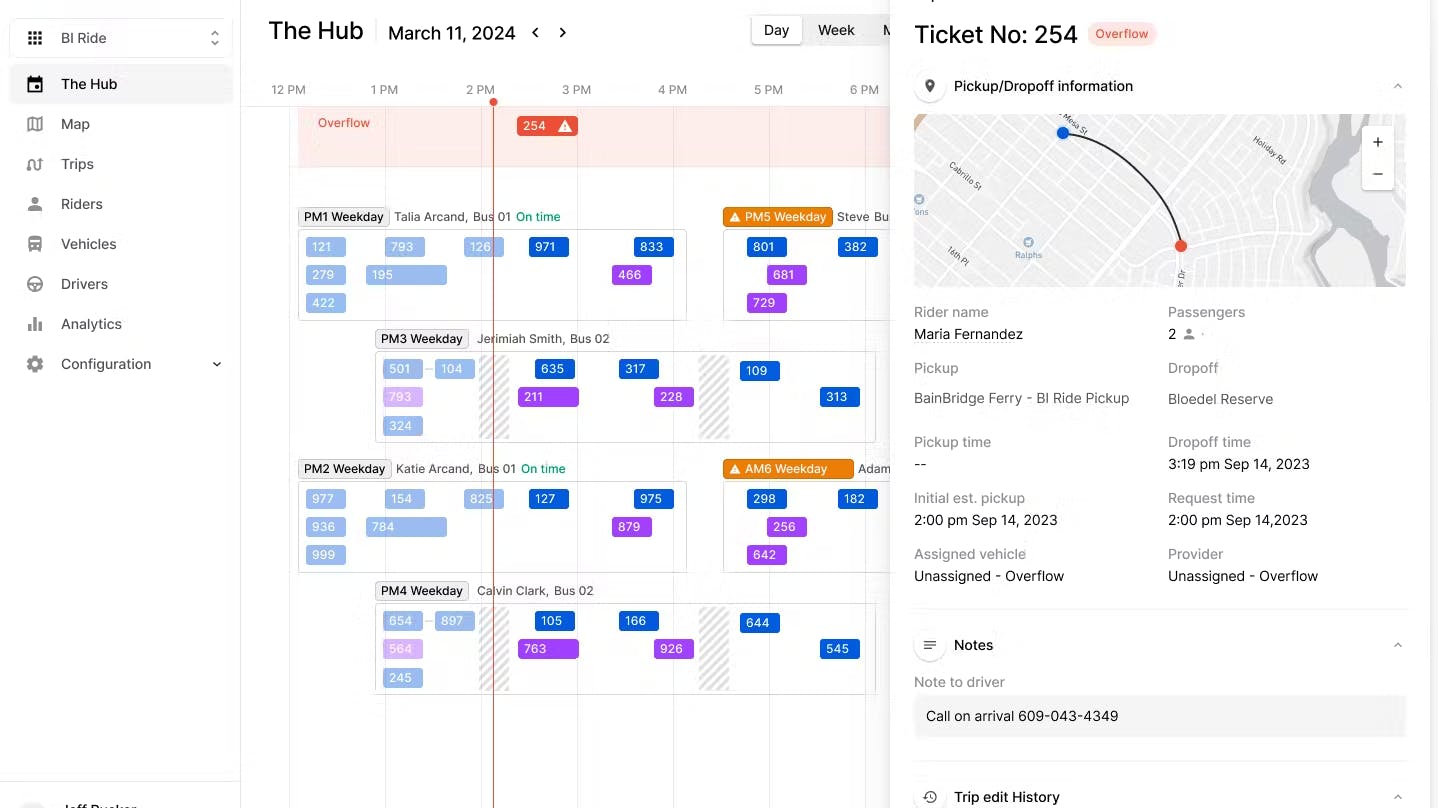This screenshot has width=1438, height=808.
Task: Click the Pickup/Dropoff location pin icon
Action: (930, 86)
